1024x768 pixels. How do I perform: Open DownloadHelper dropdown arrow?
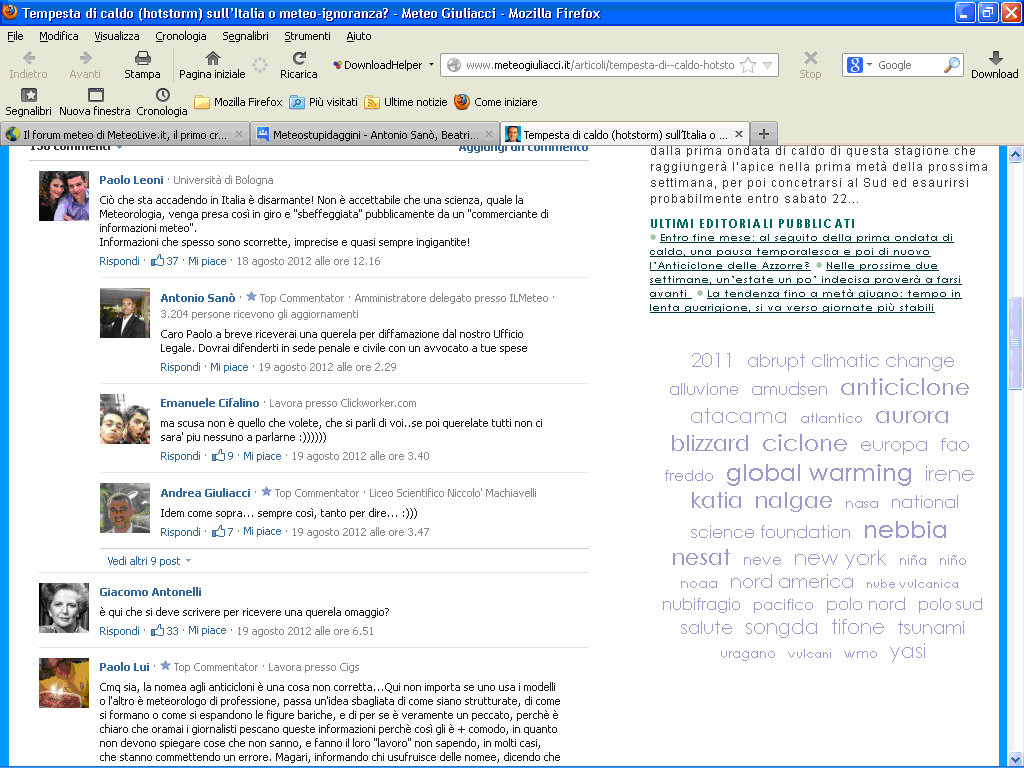point(431,65)
